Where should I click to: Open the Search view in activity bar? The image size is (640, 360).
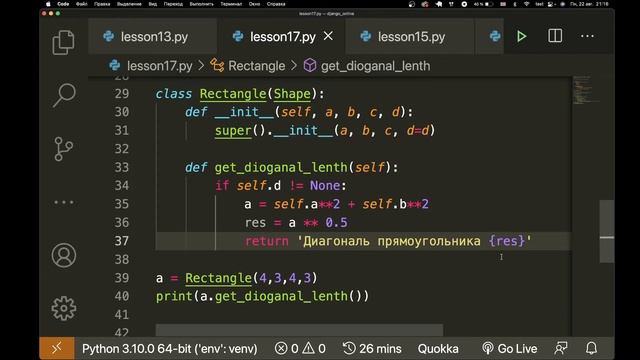[x=64, y=95]
